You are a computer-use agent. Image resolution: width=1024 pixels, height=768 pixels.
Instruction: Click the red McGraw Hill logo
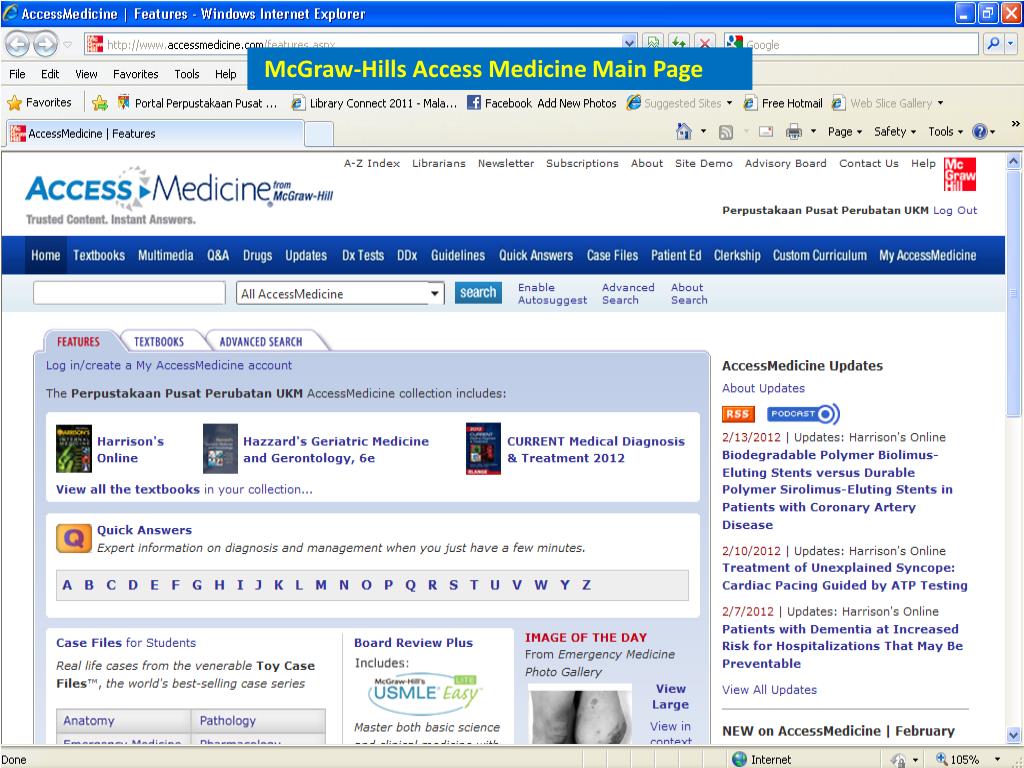[x=960, y=174]
